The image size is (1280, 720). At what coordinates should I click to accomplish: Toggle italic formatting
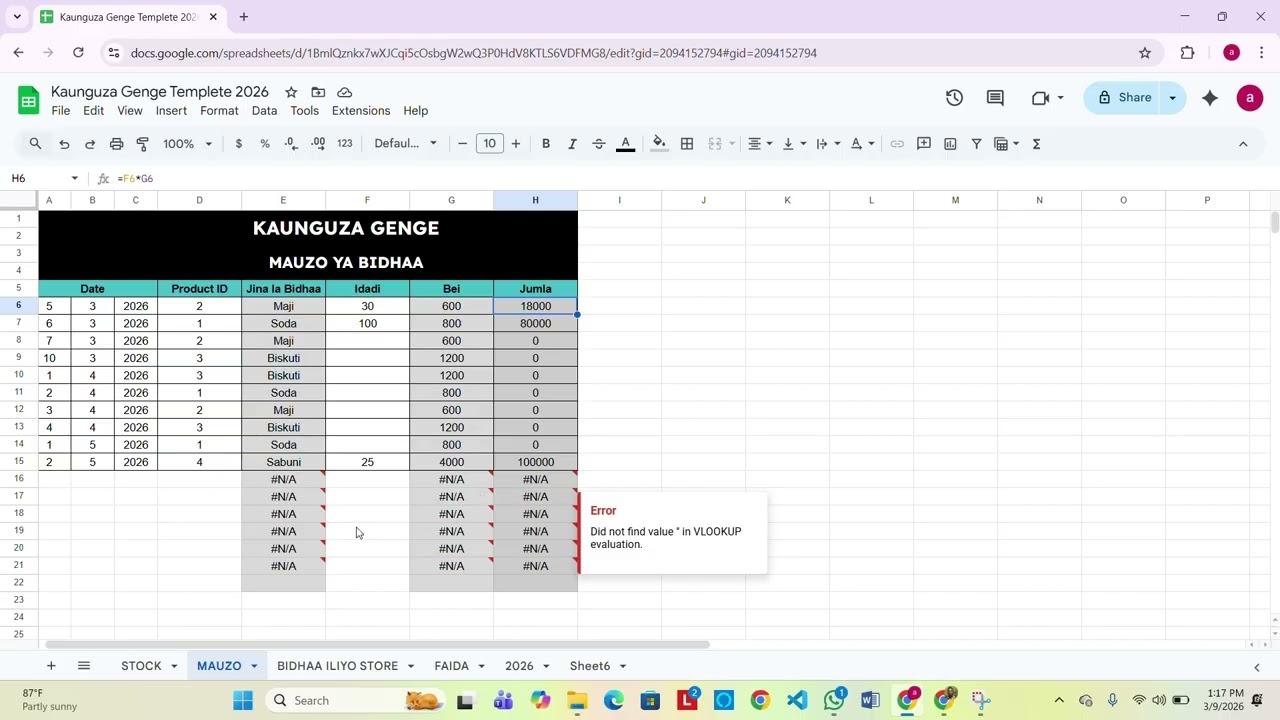pos(572,144)
